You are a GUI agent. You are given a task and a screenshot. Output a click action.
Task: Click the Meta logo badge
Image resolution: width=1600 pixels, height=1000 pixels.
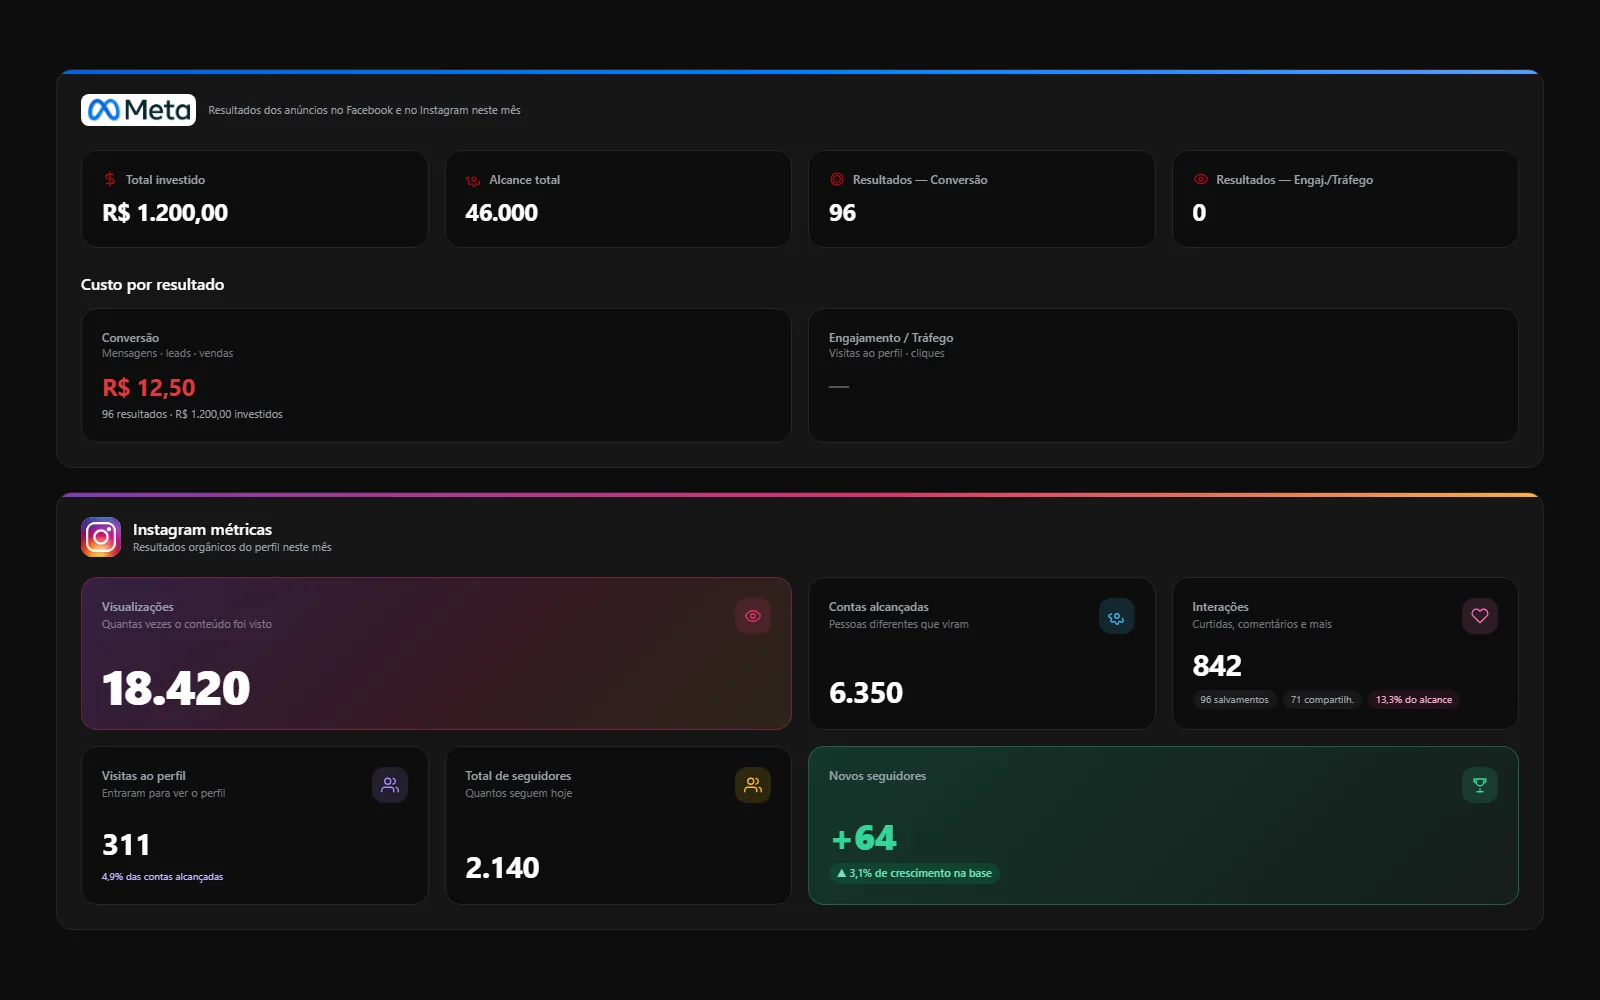point(138,110)
